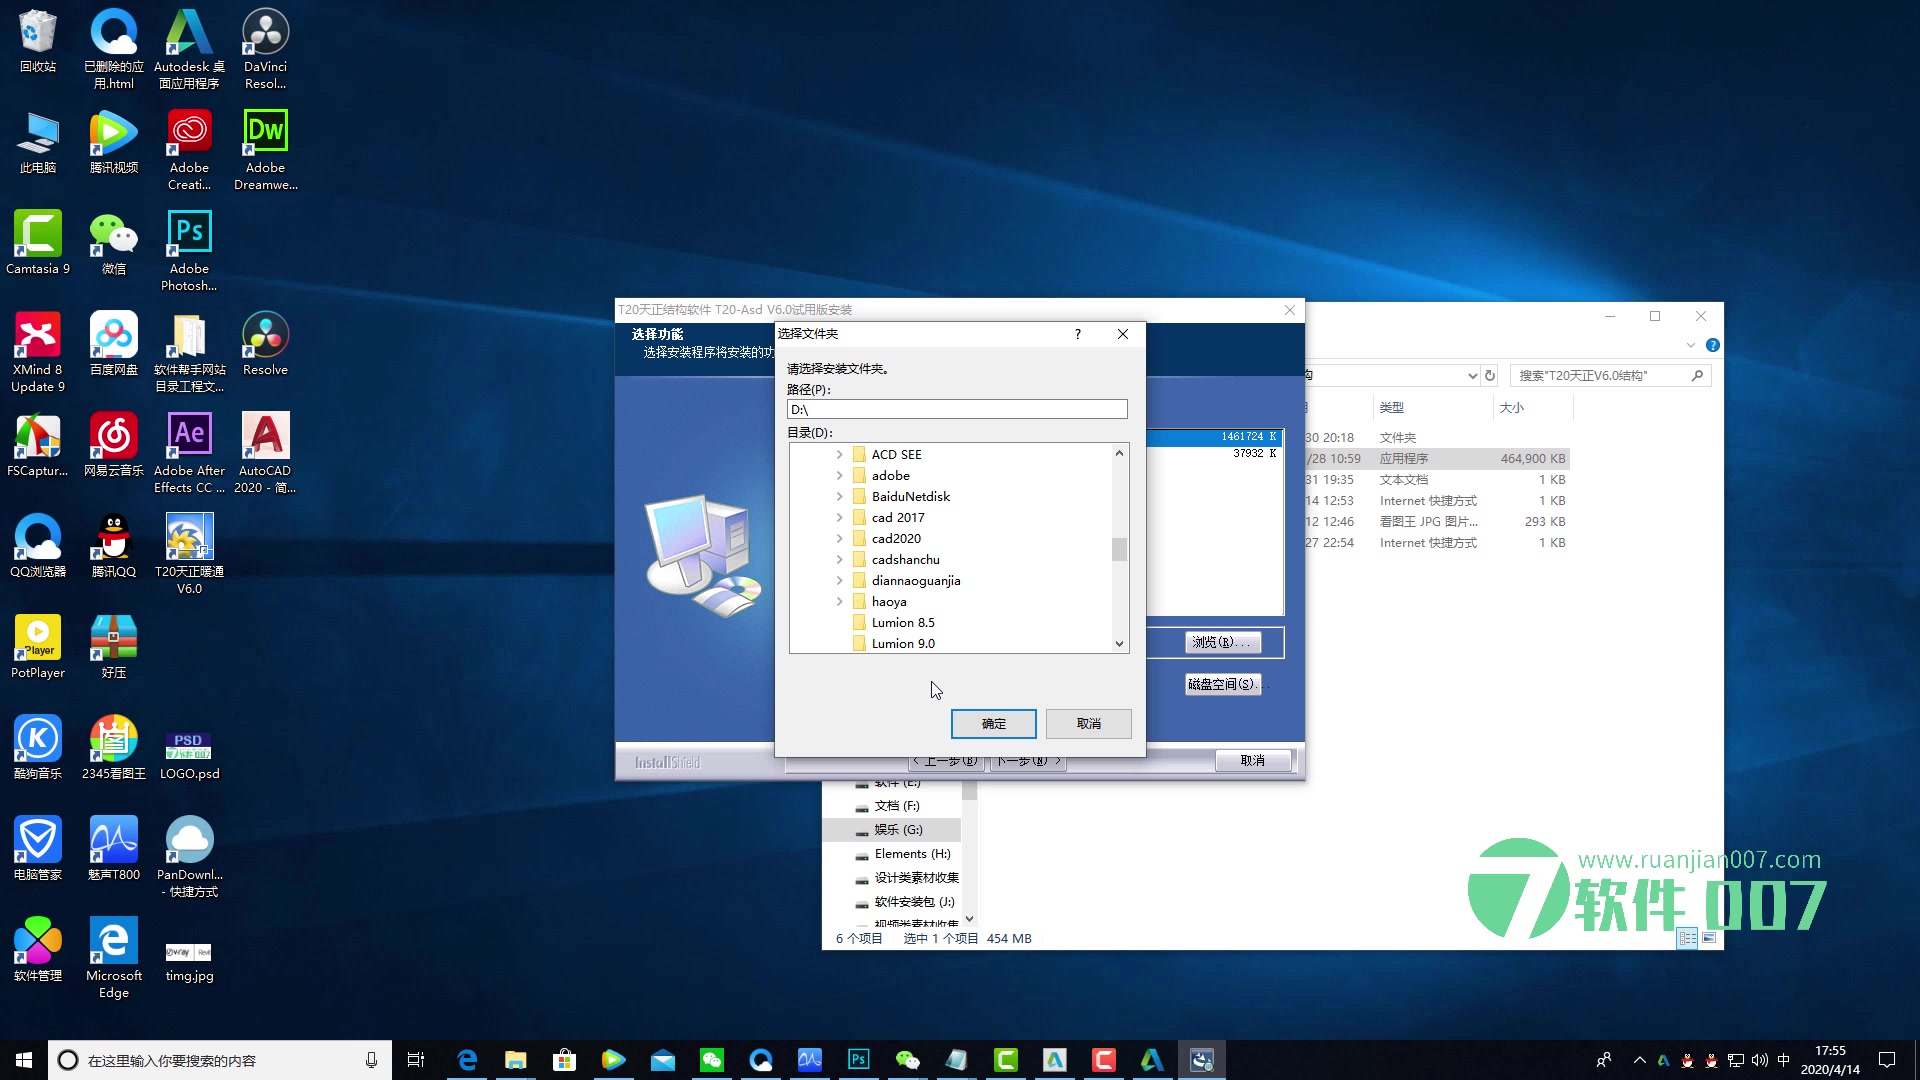
Task: Open Tencent QQ desktop icon
Action: coord(113,546)
